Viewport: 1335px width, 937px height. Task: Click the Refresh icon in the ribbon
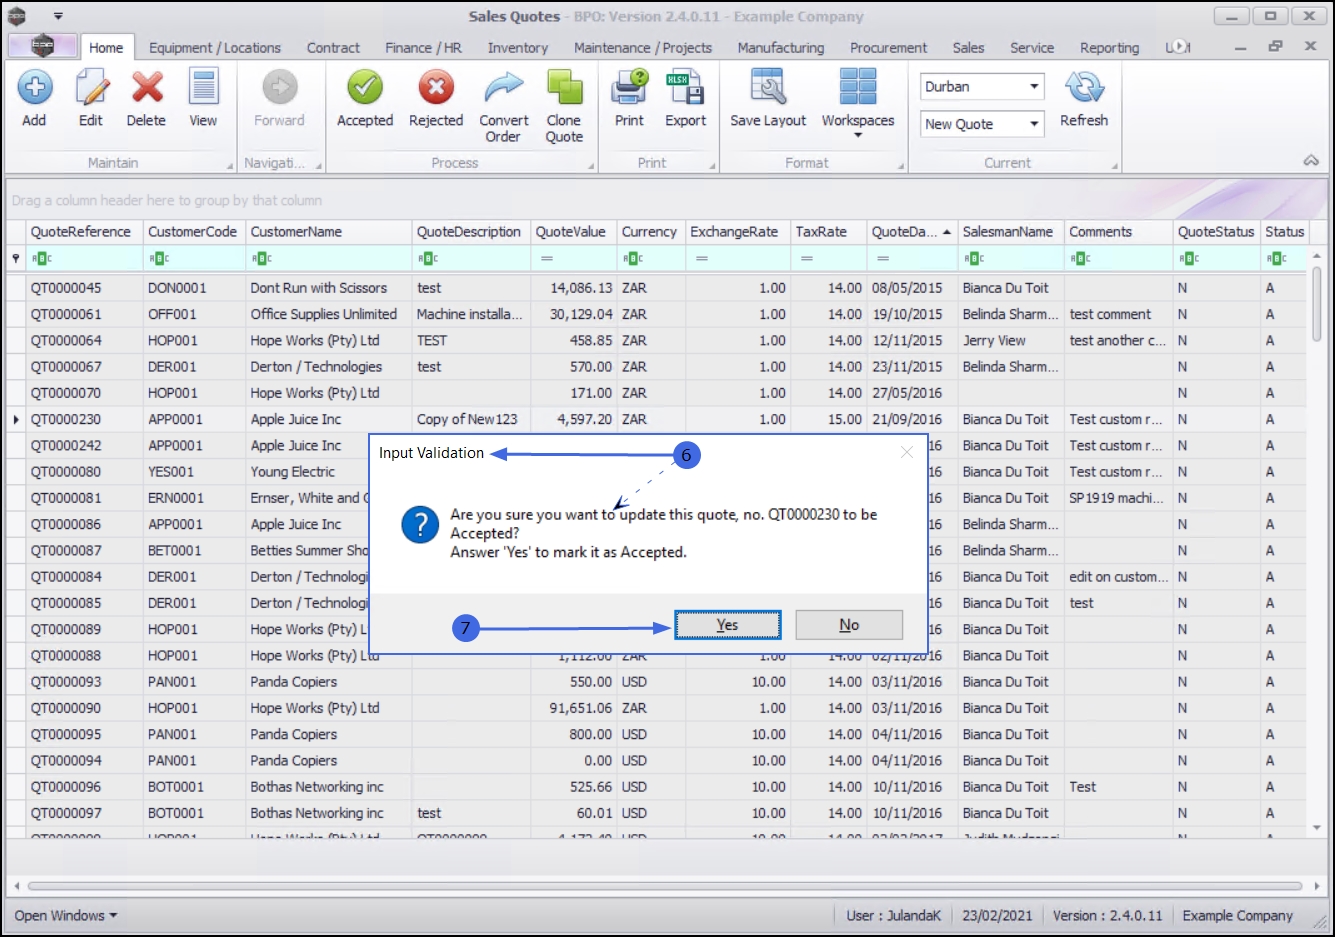point(1084,88)
